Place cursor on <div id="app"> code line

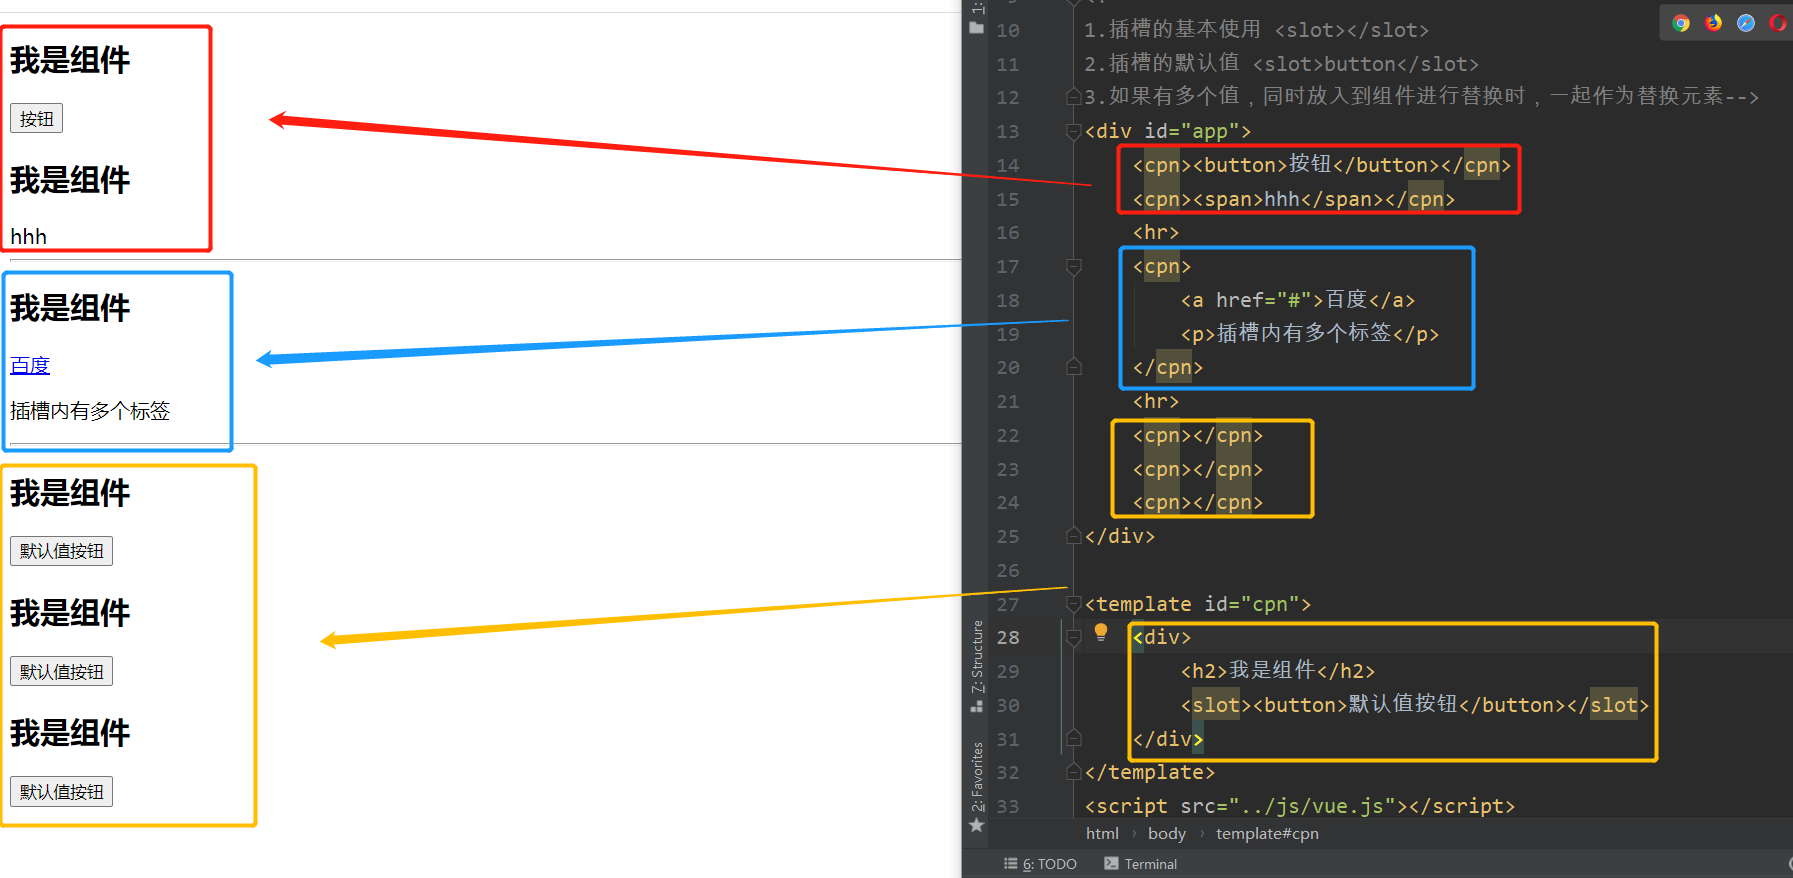coord(1168,131)
